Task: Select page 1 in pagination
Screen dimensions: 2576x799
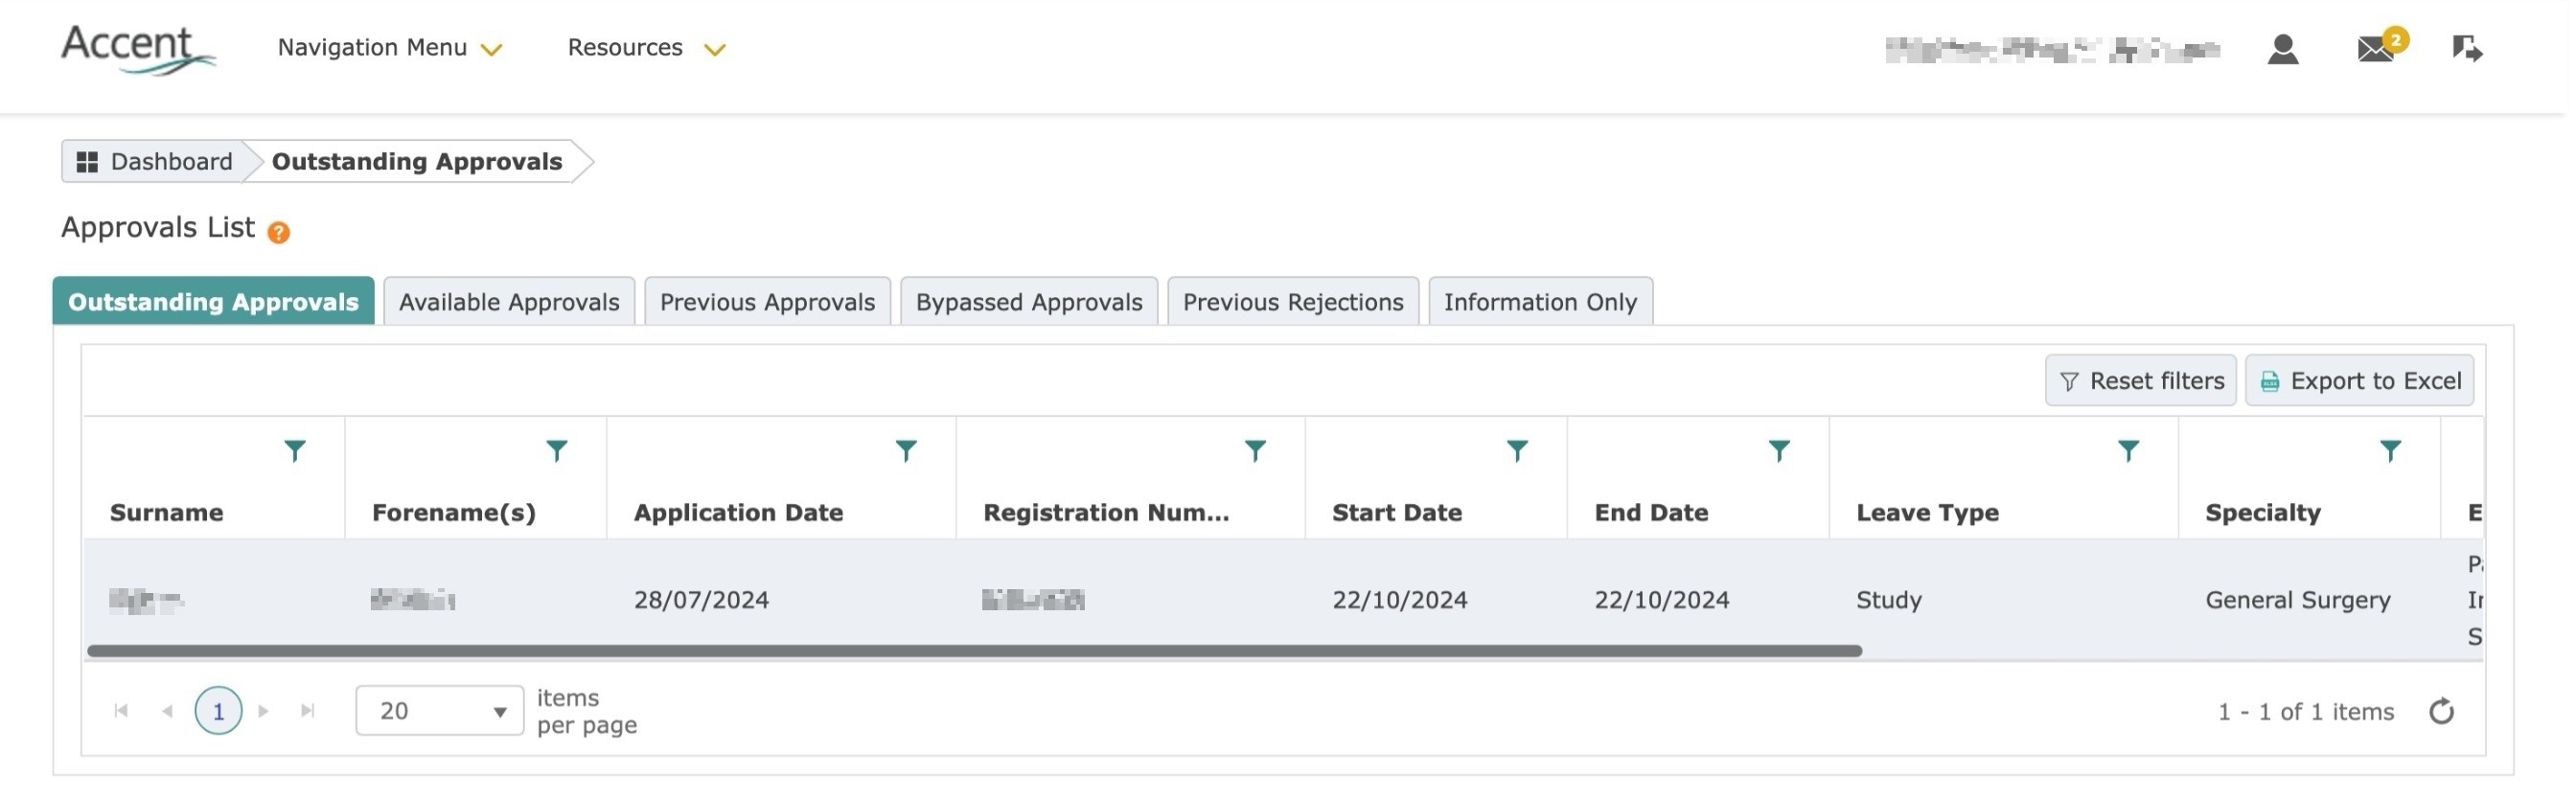Action: 218,711
